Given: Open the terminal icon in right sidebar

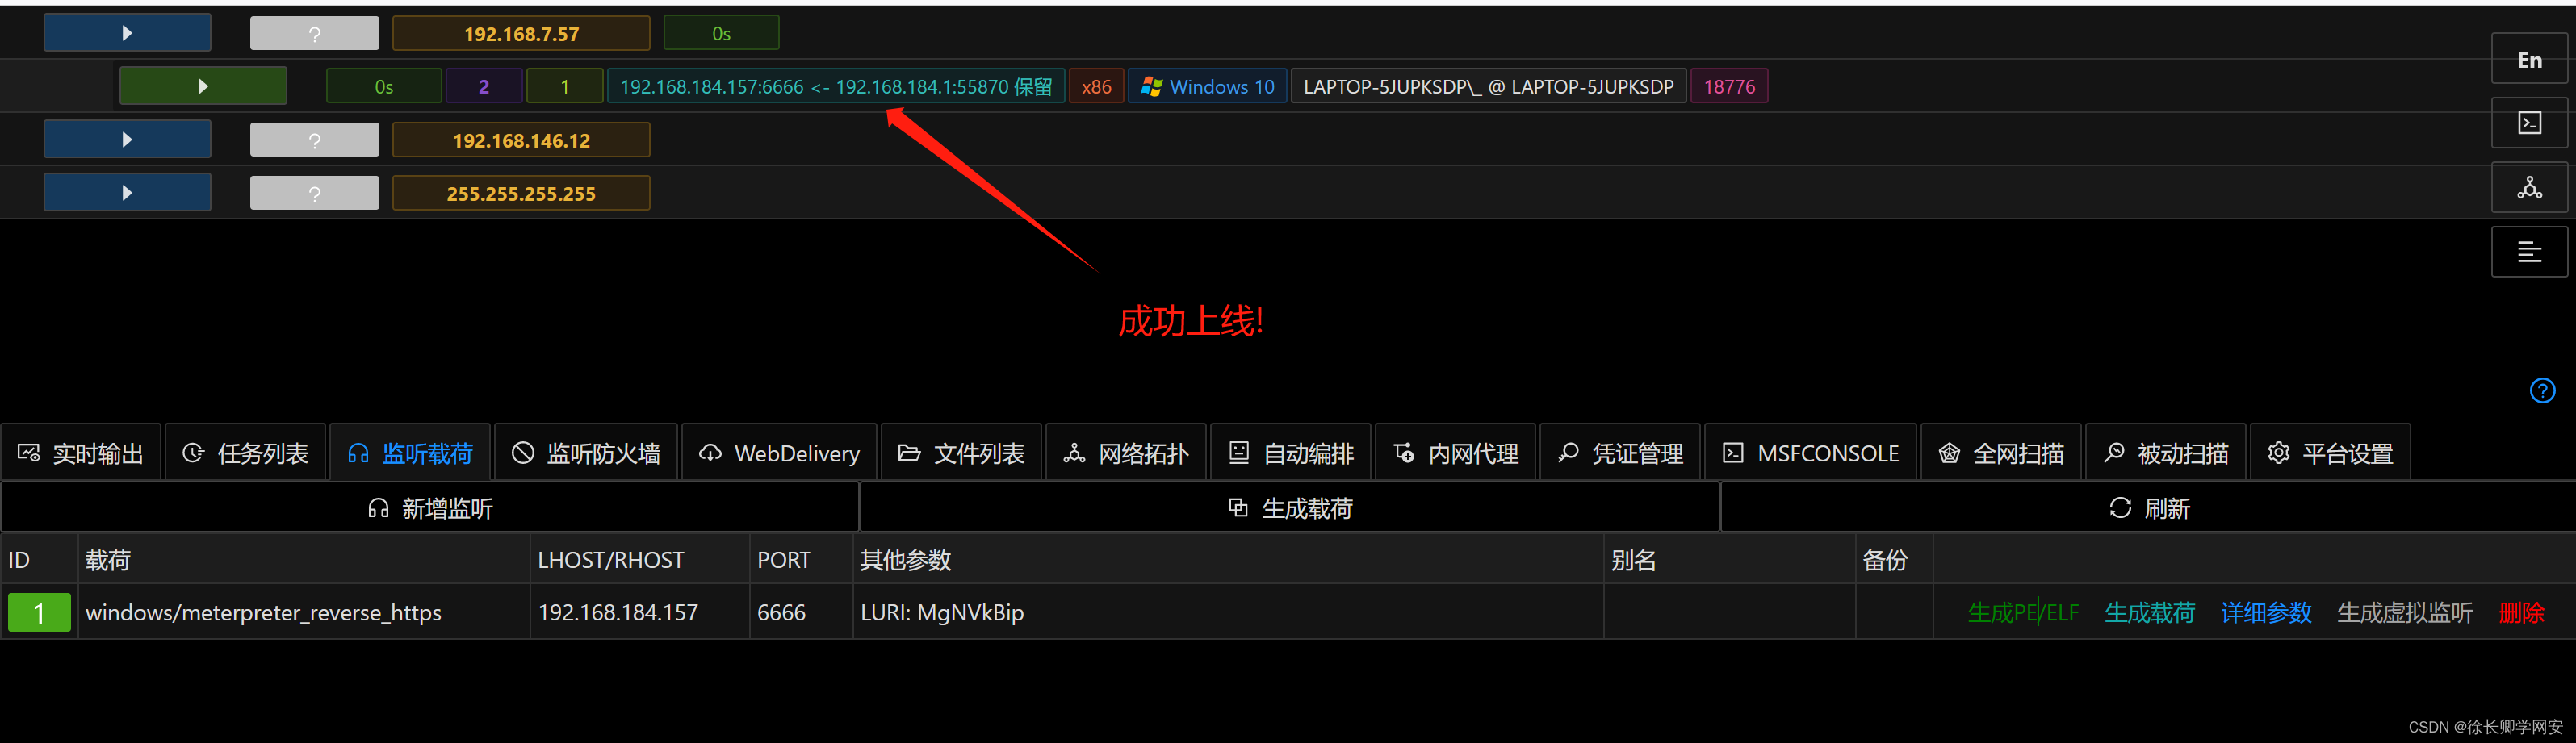Looking at the screenshot, I should pos(2529,123).
